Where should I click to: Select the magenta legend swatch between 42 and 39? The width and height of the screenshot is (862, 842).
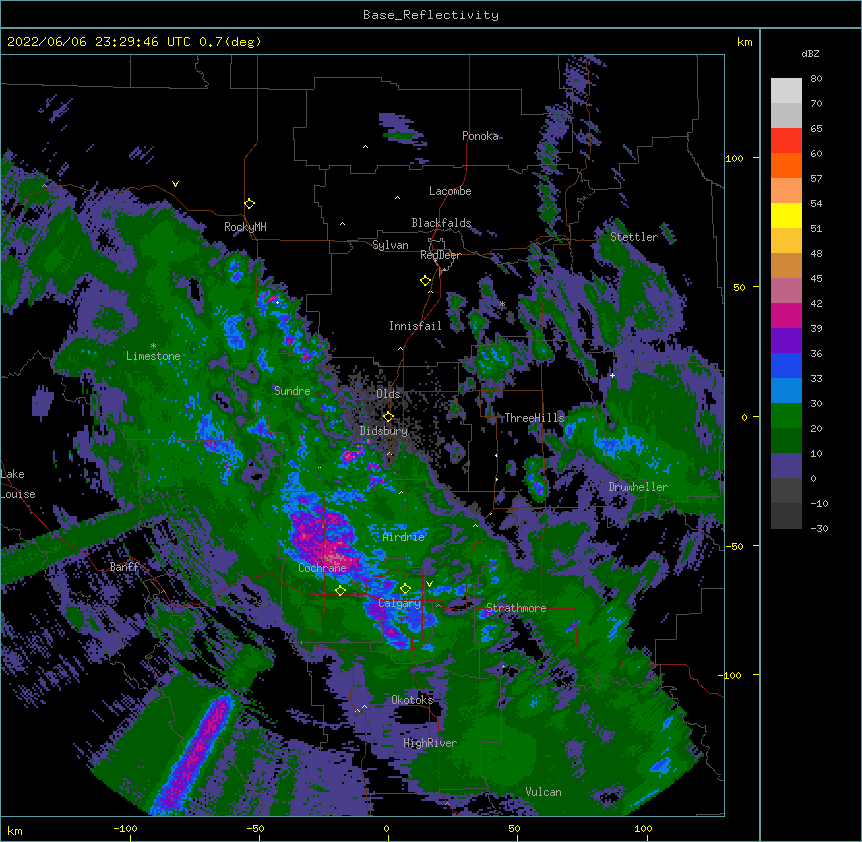pos(786,315)
